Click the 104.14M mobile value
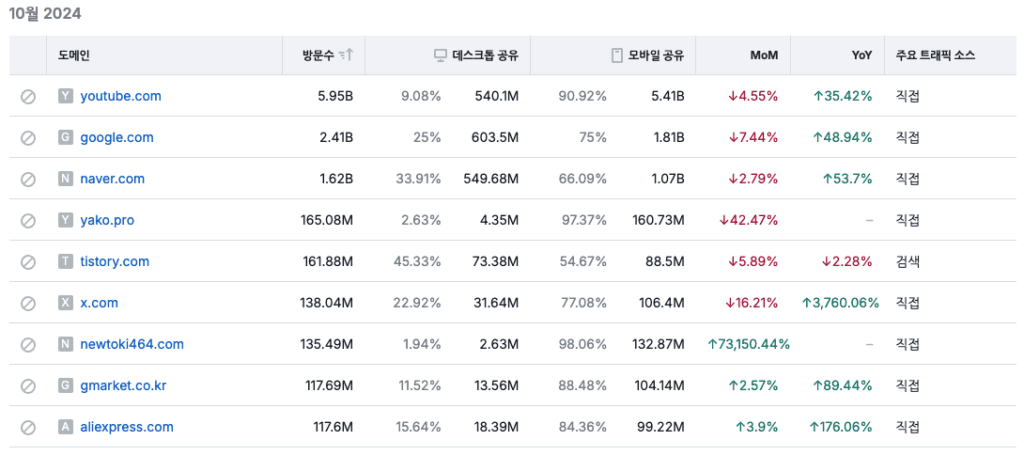 point(659,386)
